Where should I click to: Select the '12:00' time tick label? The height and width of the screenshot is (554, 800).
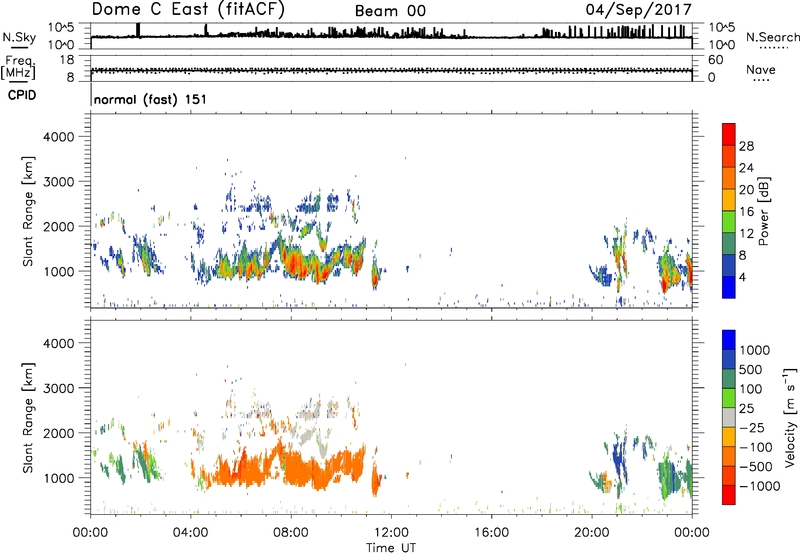[x=391, y=533]
